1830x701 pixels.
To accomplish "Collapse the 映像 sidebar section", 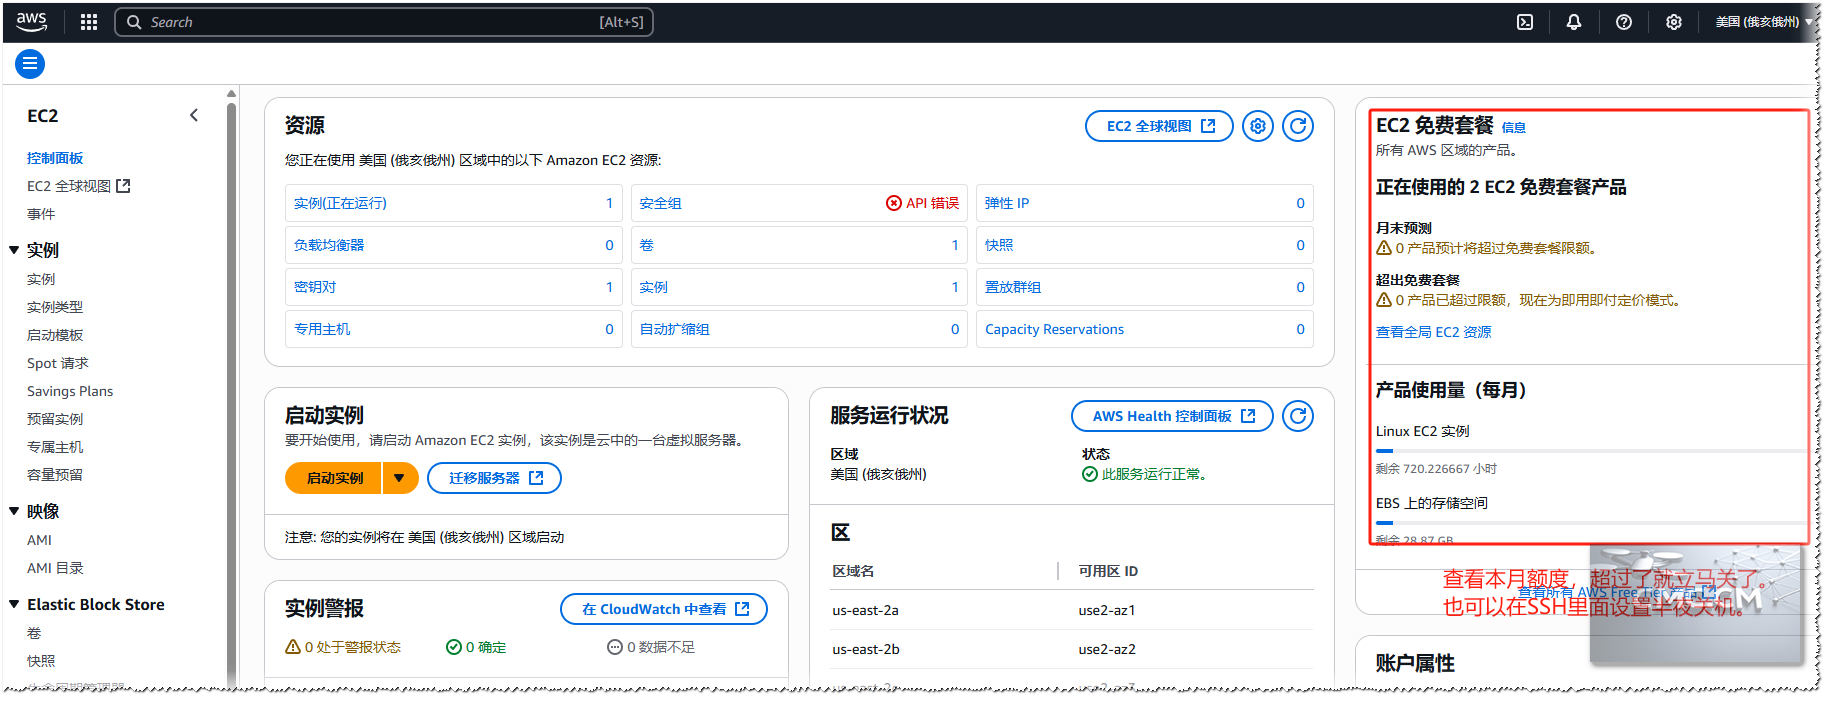I will coord(14,511).
